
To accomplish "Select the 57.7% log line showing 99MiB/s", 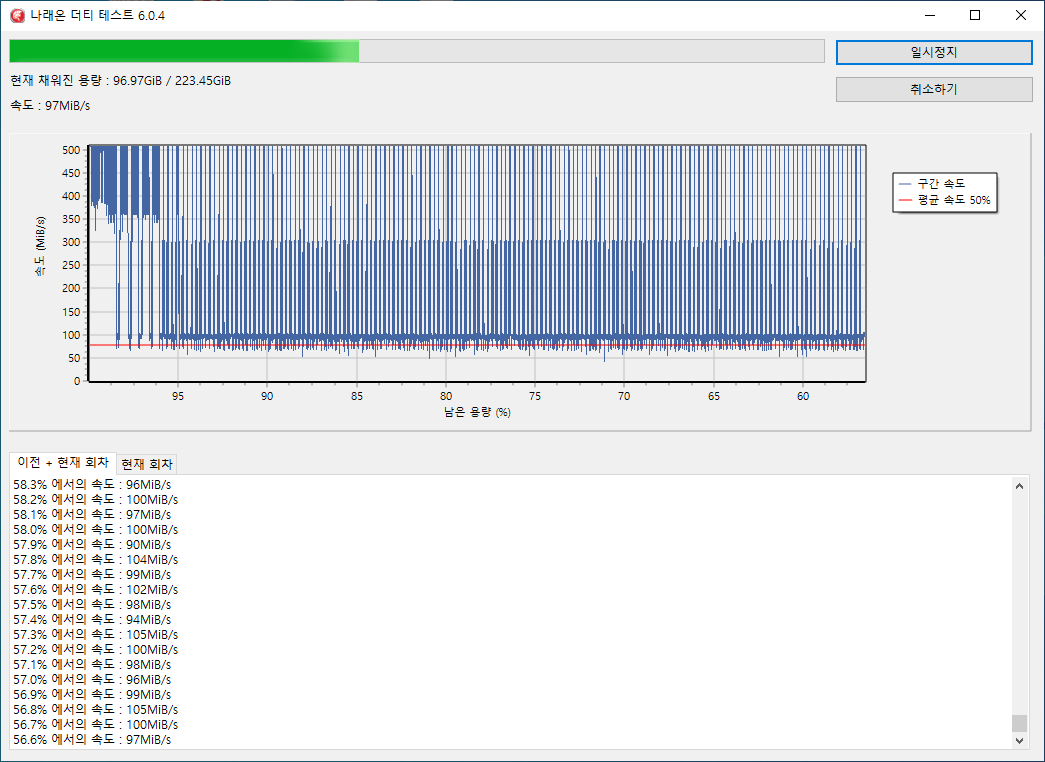I will (x=92, y=575).
